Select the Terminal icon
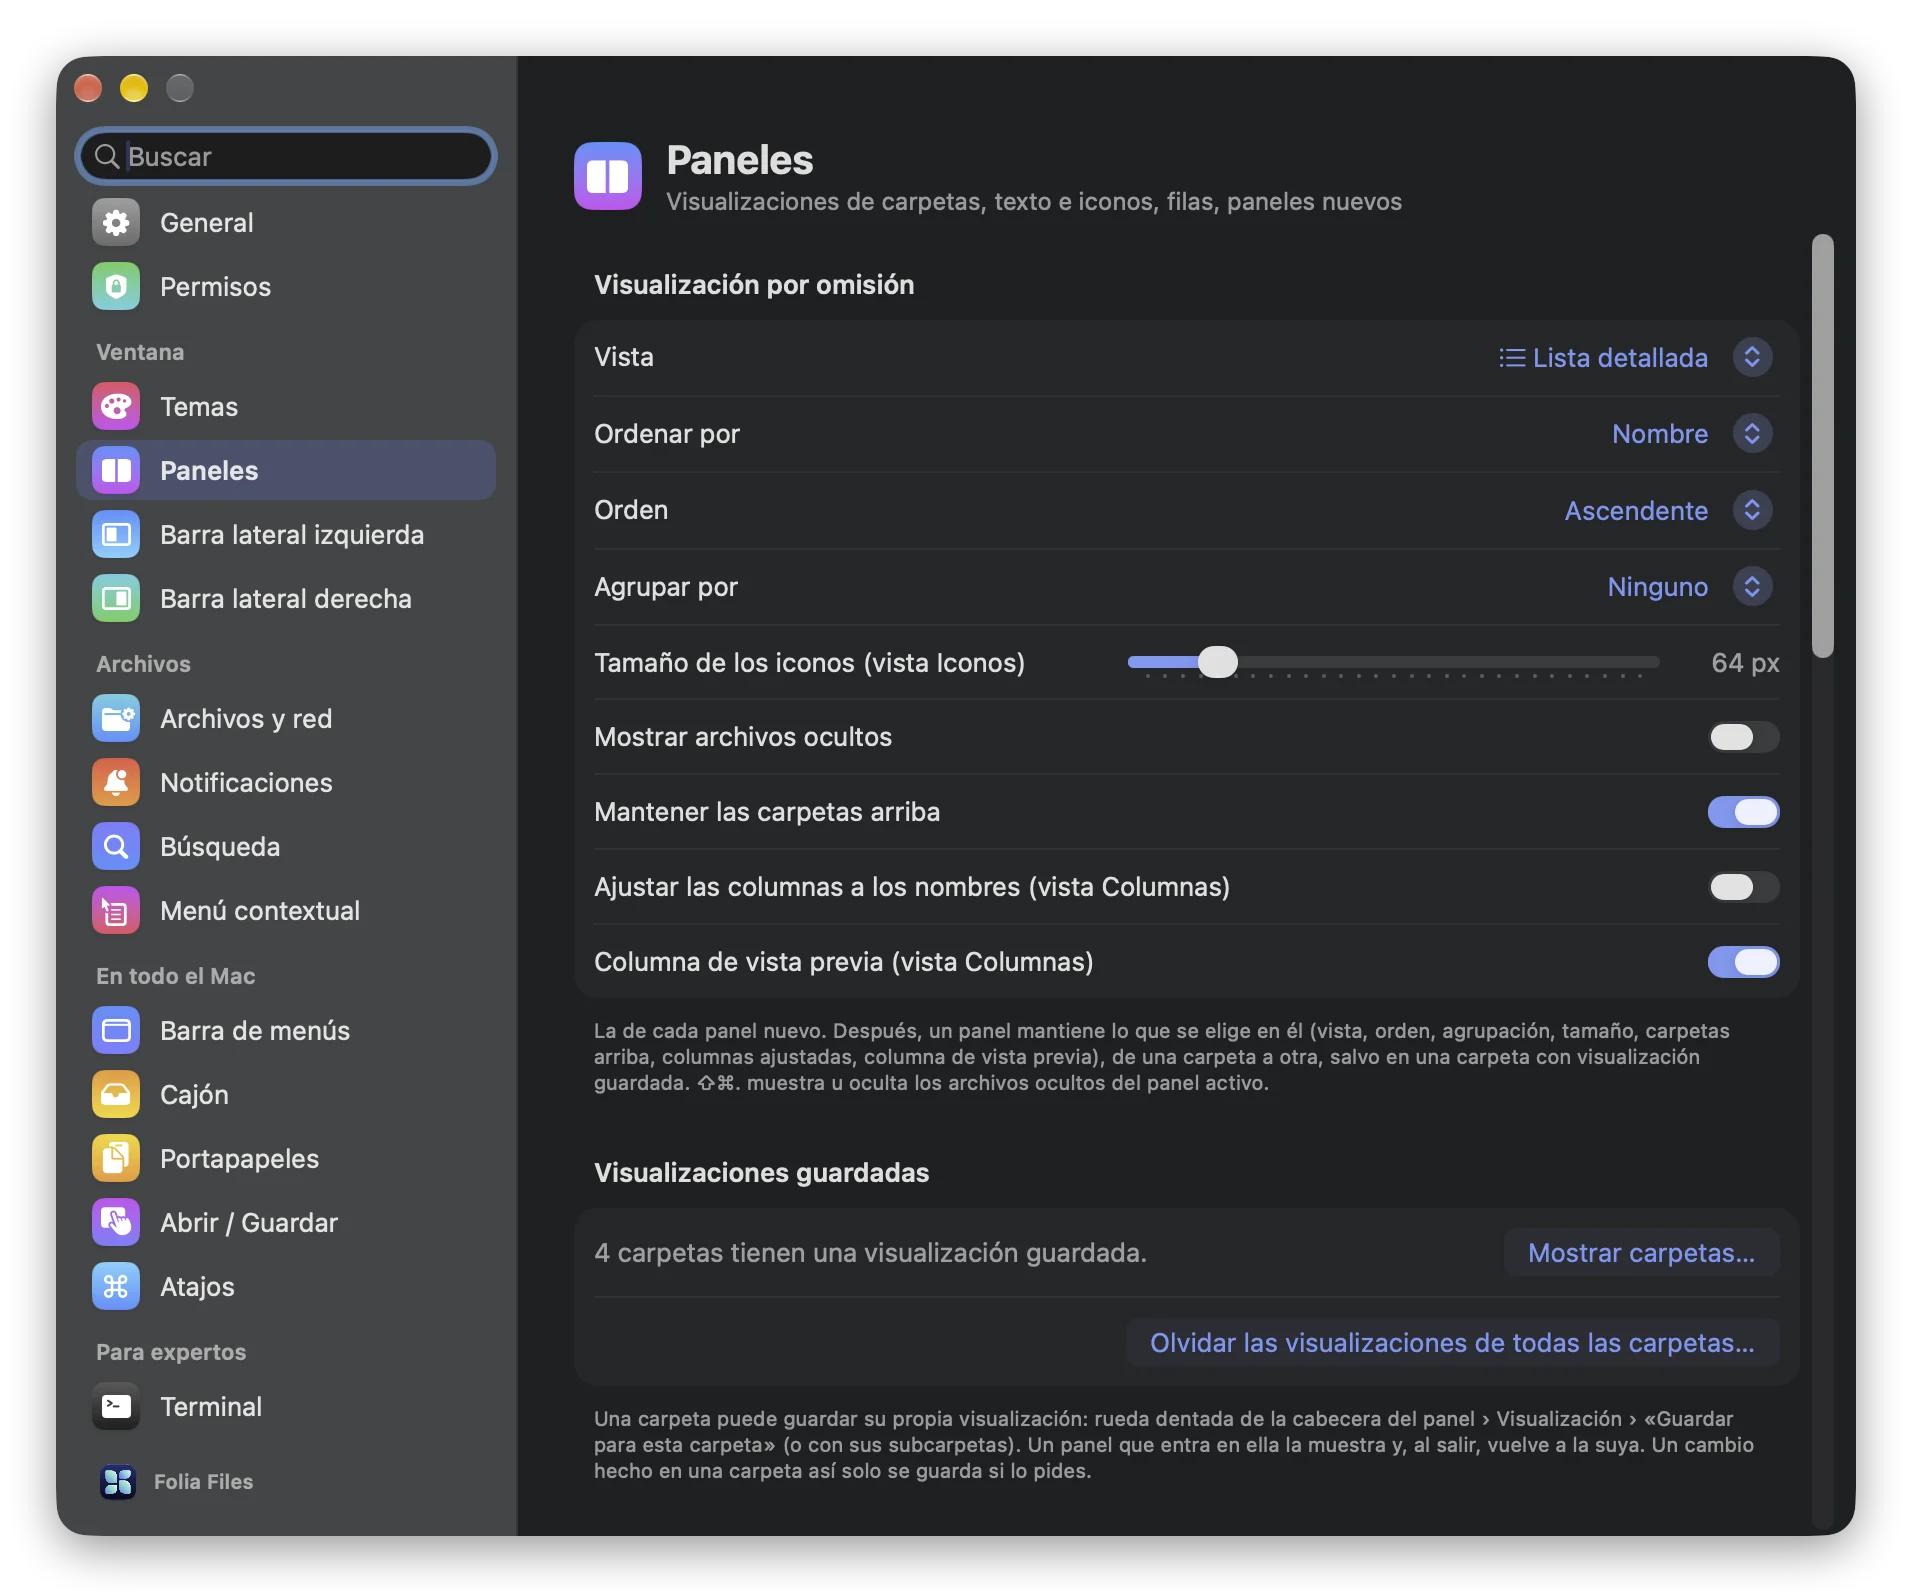The width and height of the screenshot is (1912, 1592). click(116, 1407)
